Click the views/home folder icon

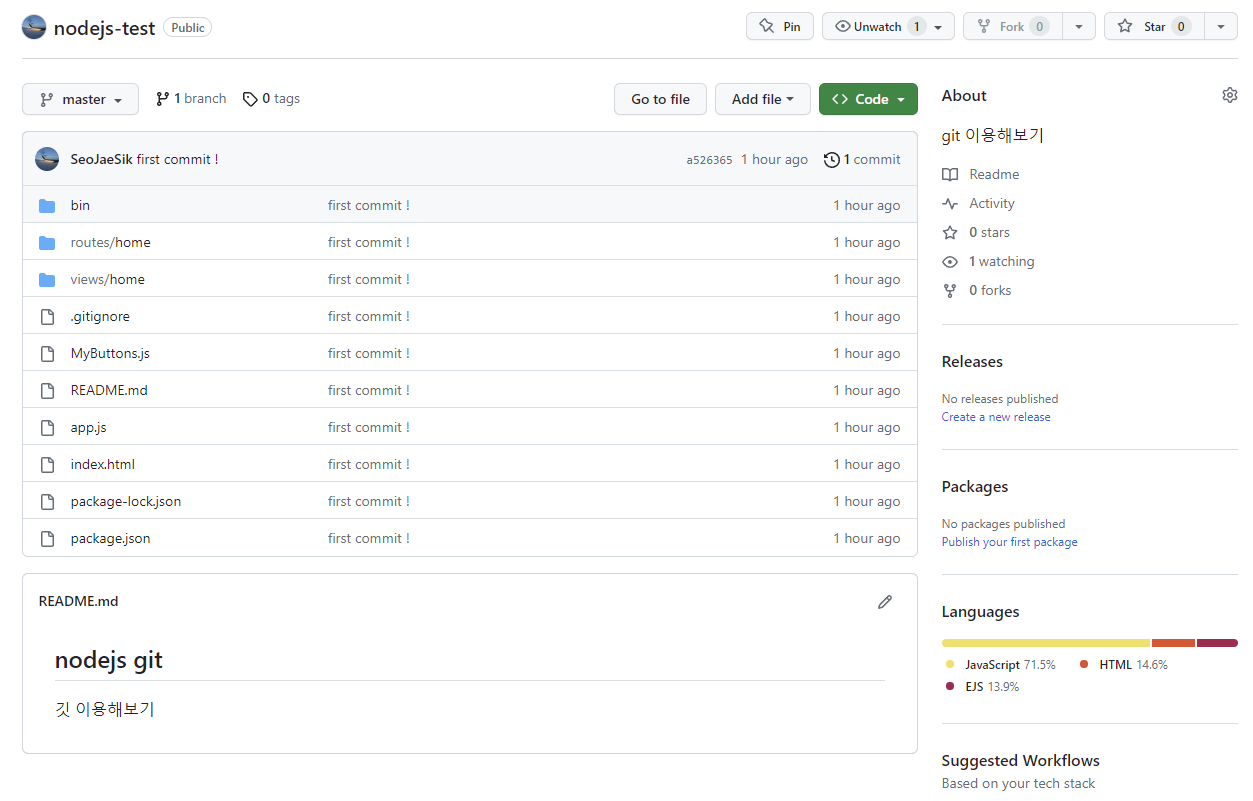point(47,279)
